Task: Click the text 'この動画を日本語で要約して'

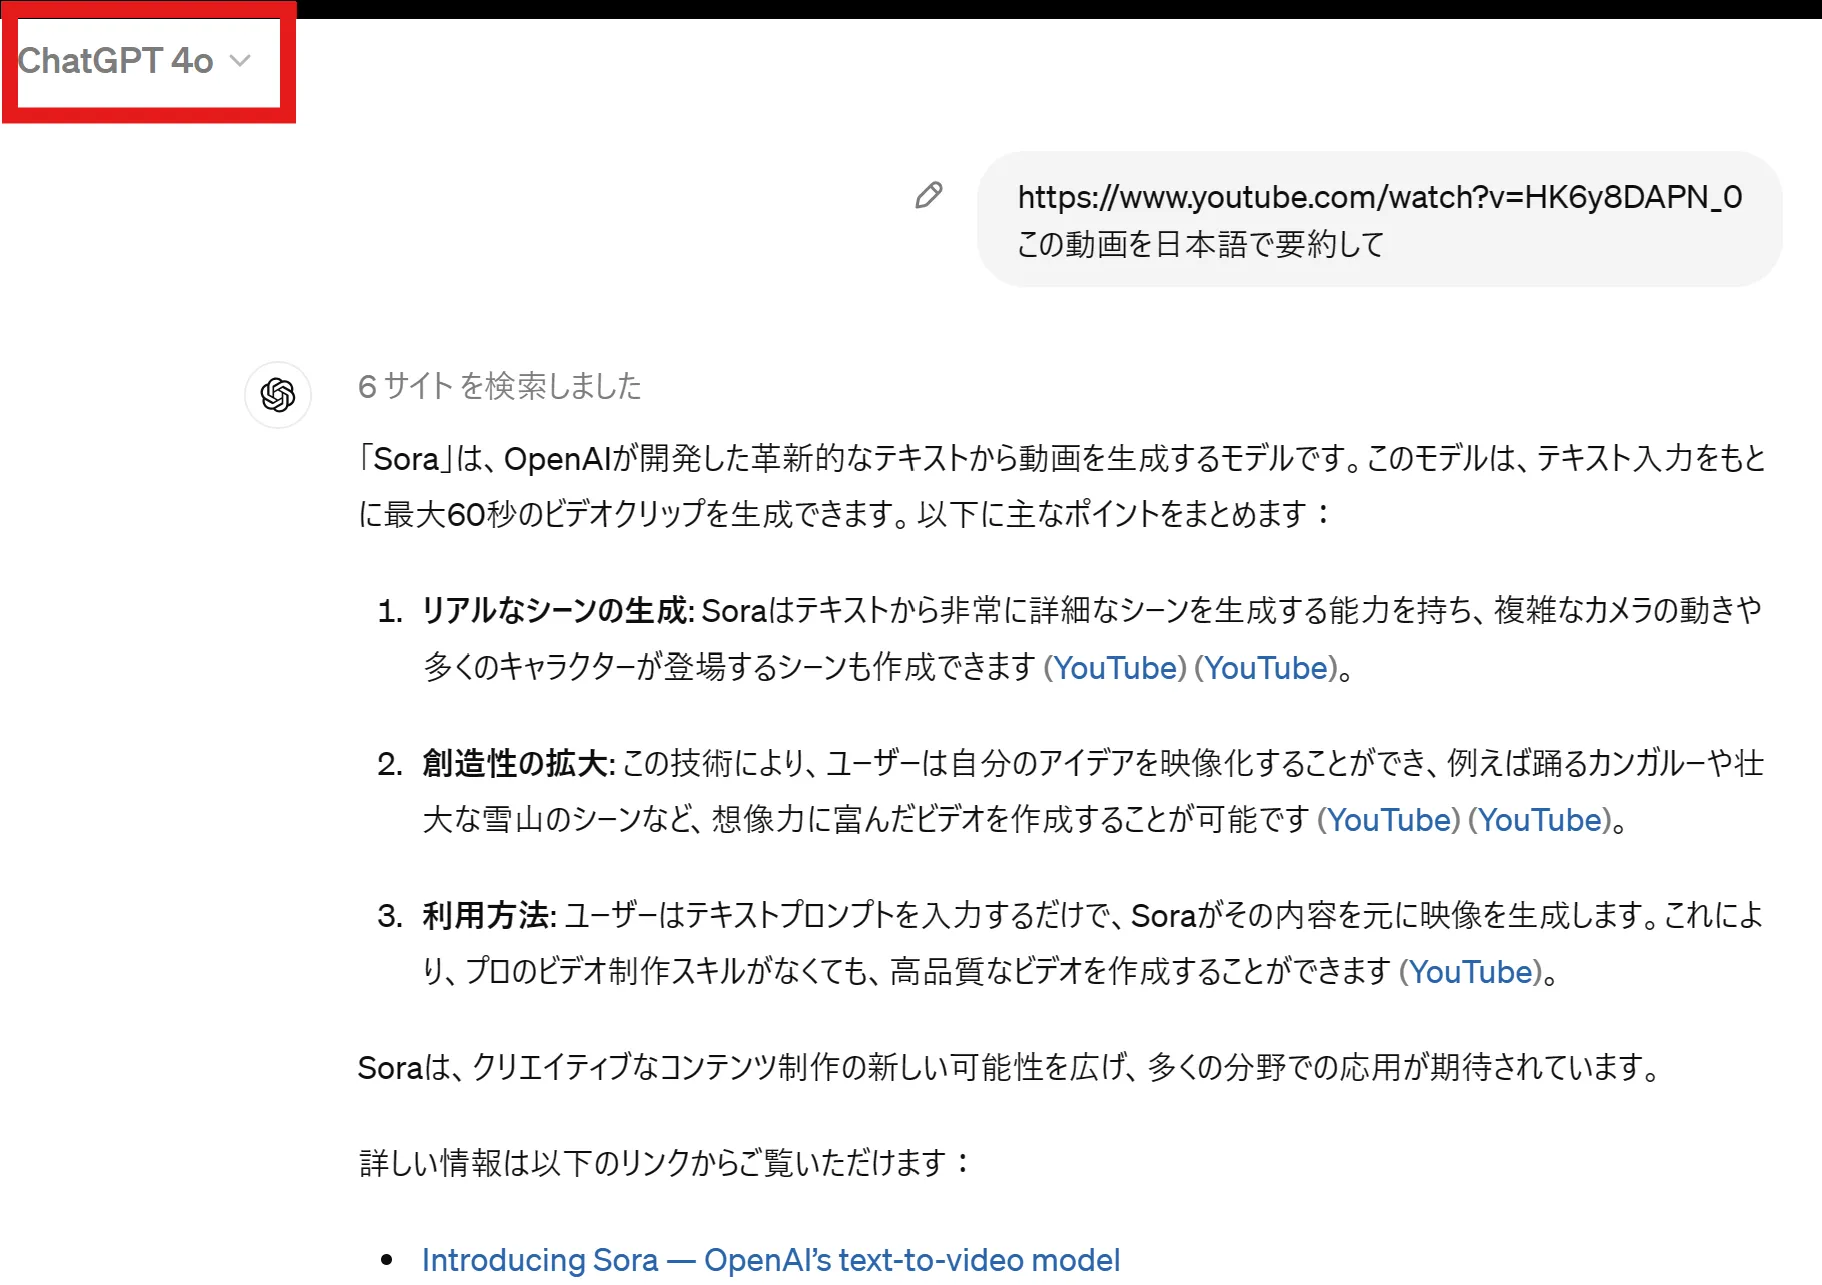Action: tap(1201, 244)
